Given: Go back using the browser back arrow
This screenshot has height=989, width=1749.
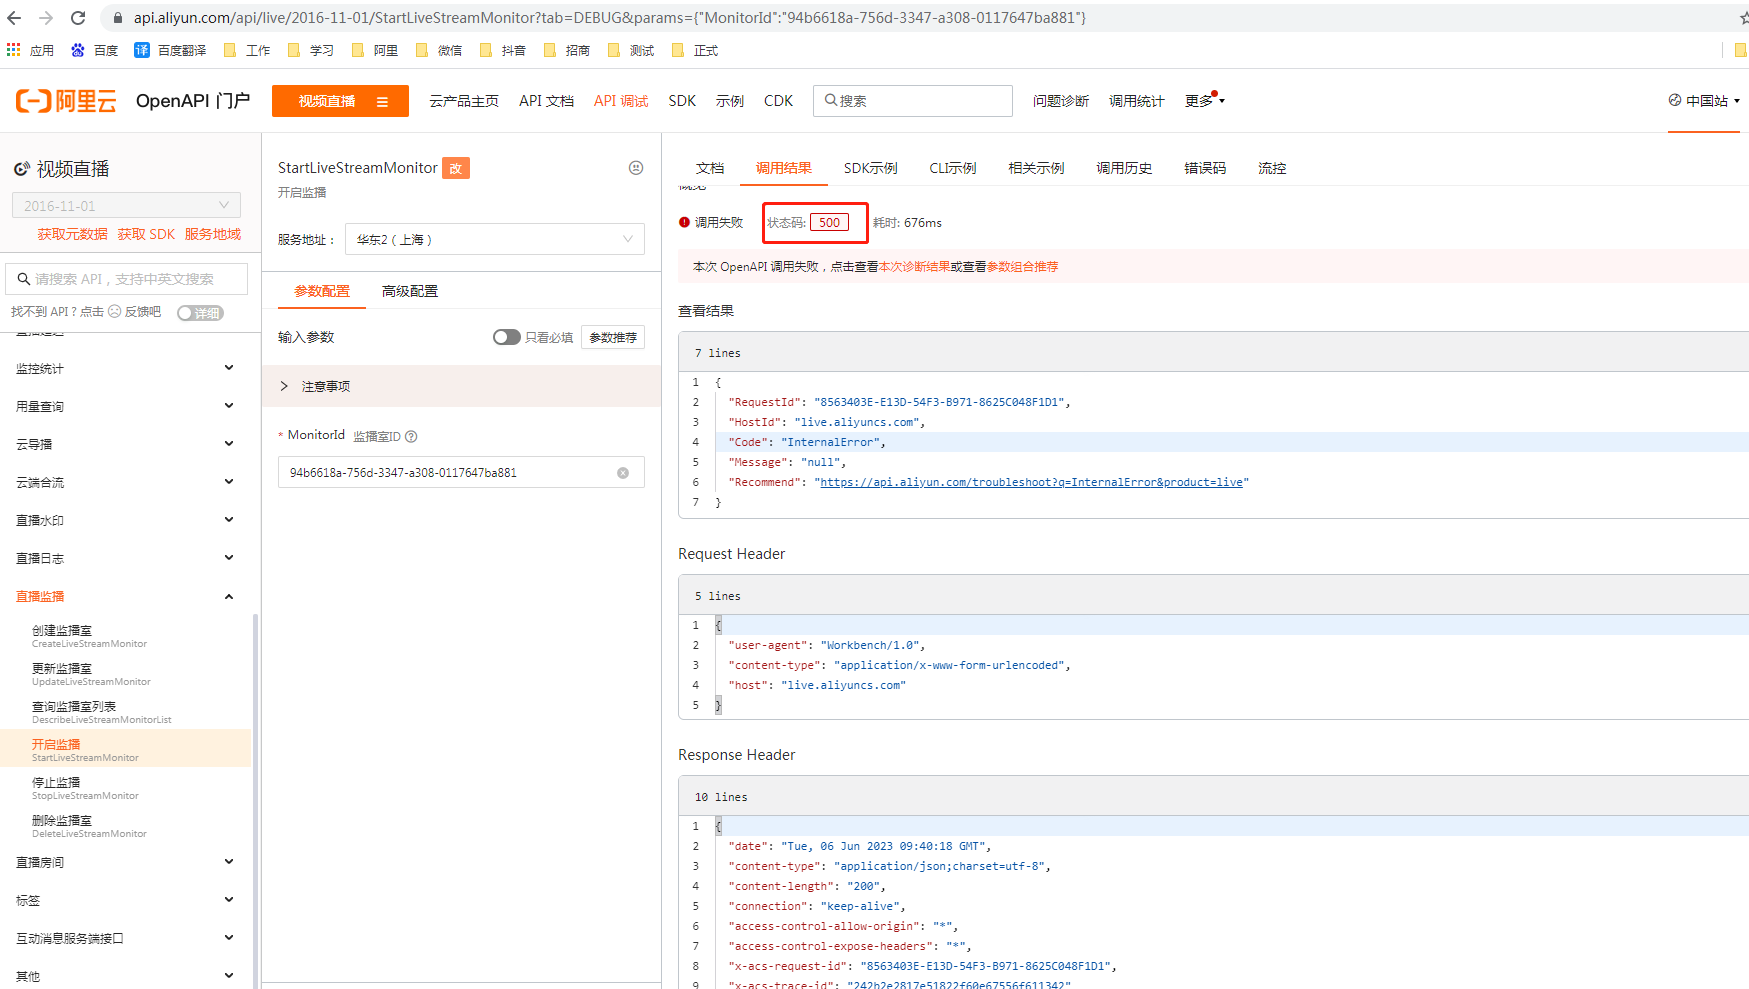Looking at the screenshot, I should 14,18.
